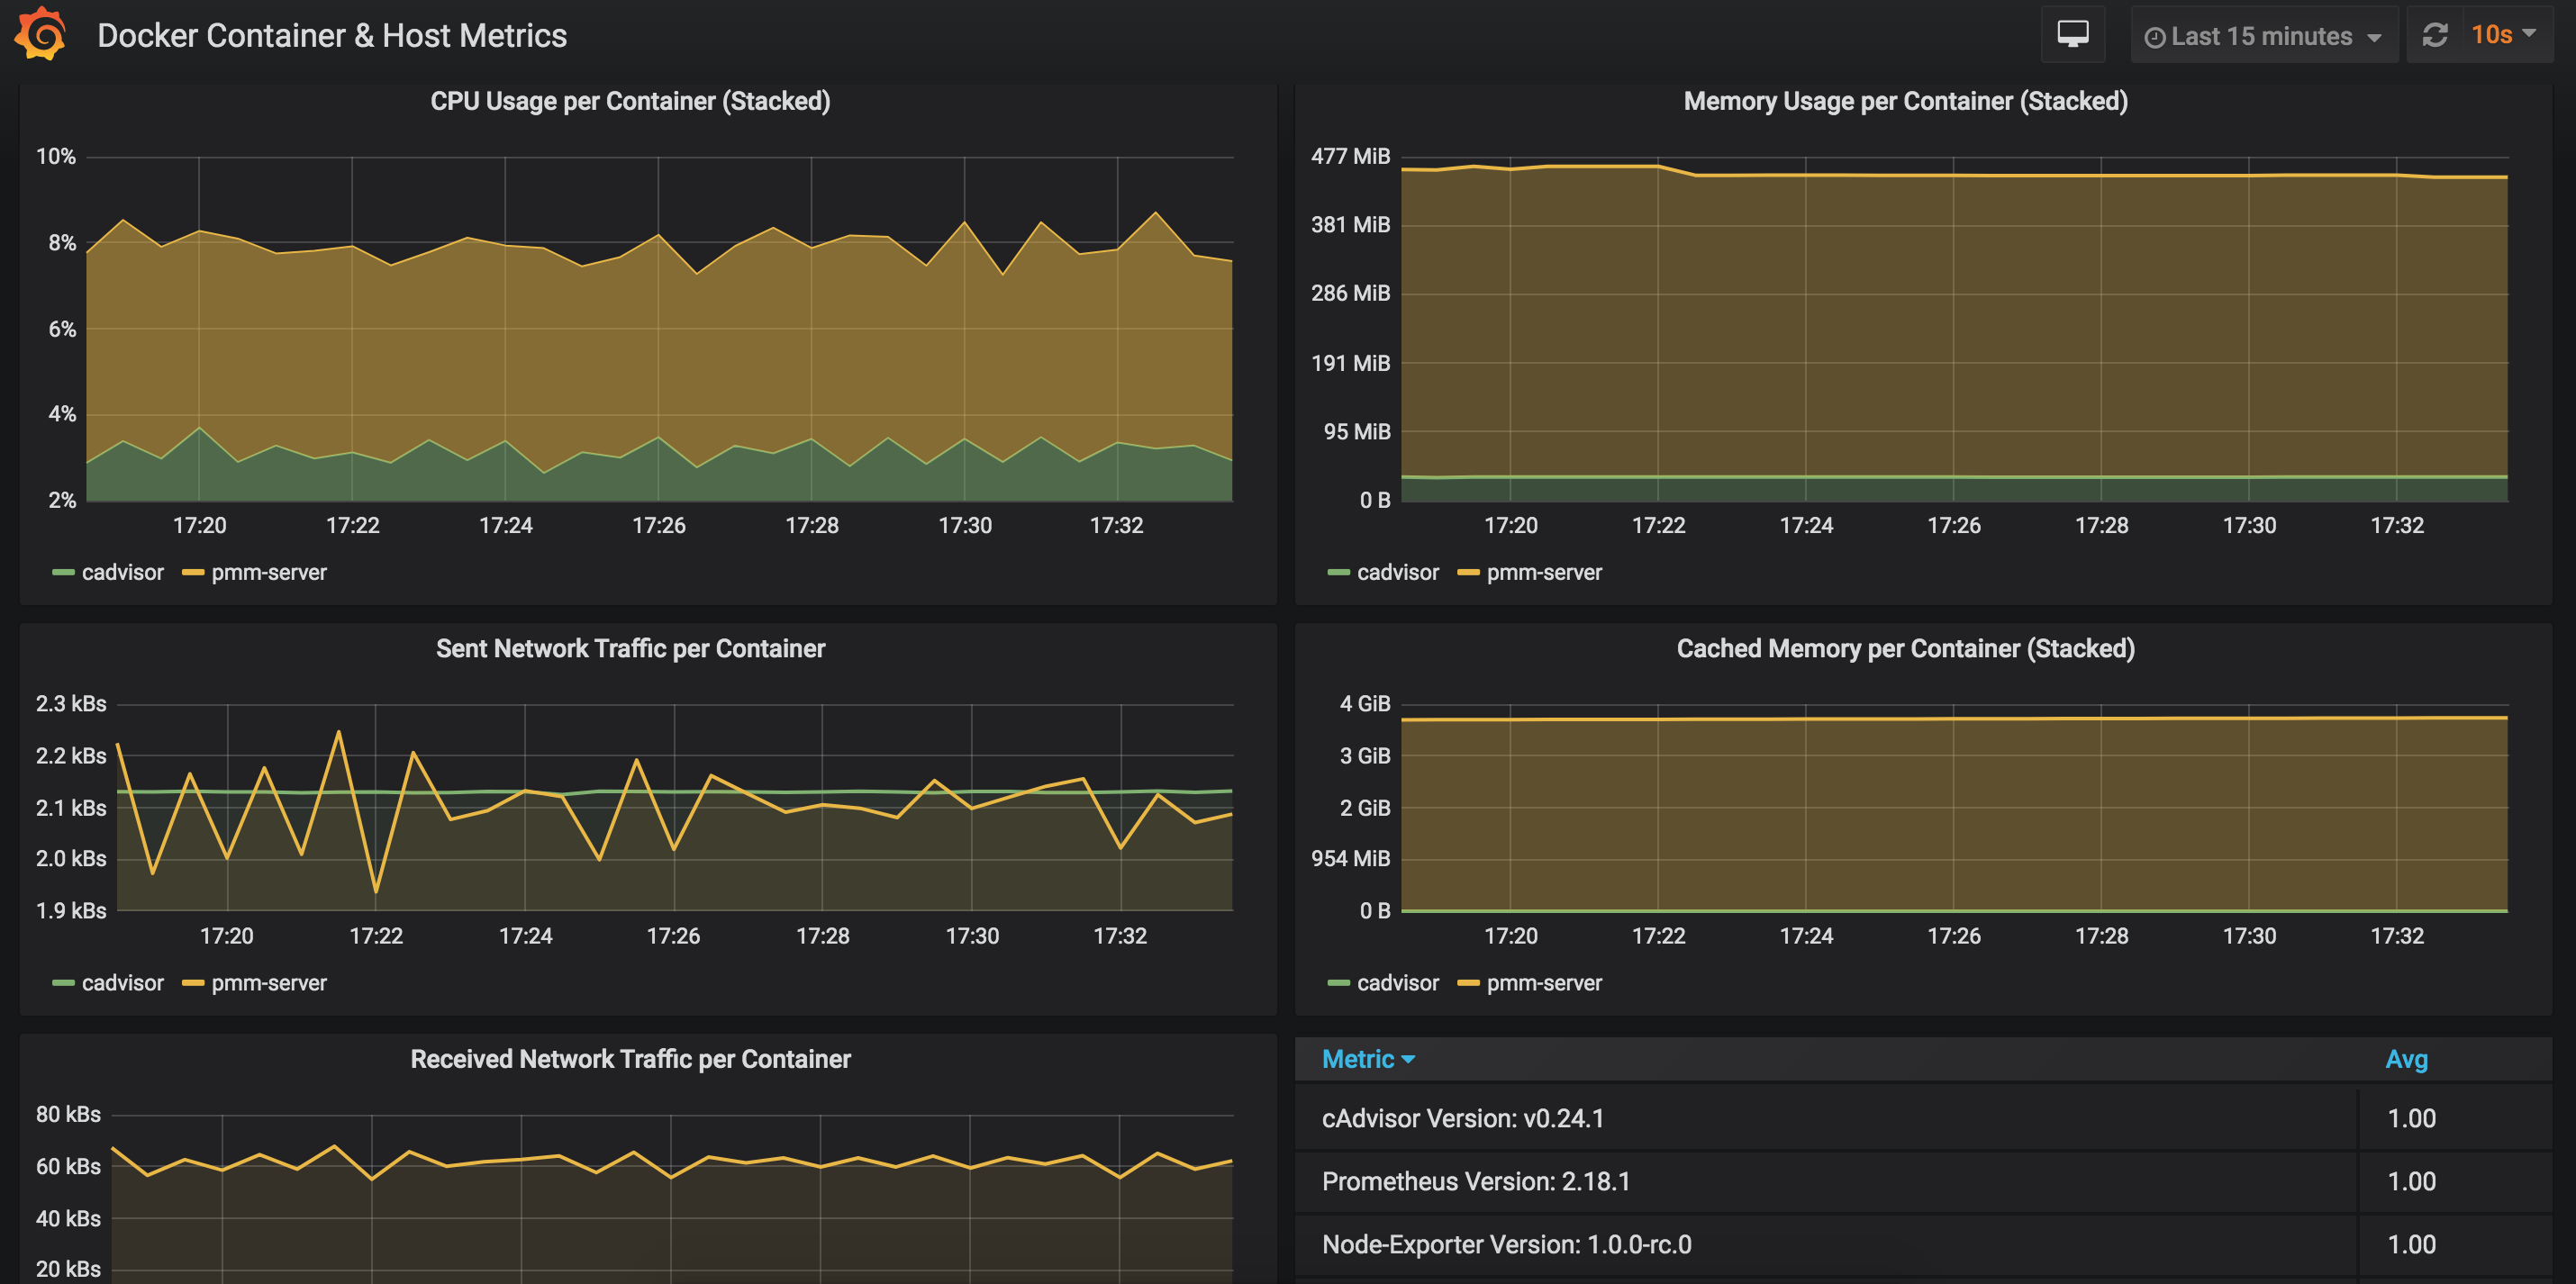
Task: Sort table by Avg column header
Action: [2405, 1059]
